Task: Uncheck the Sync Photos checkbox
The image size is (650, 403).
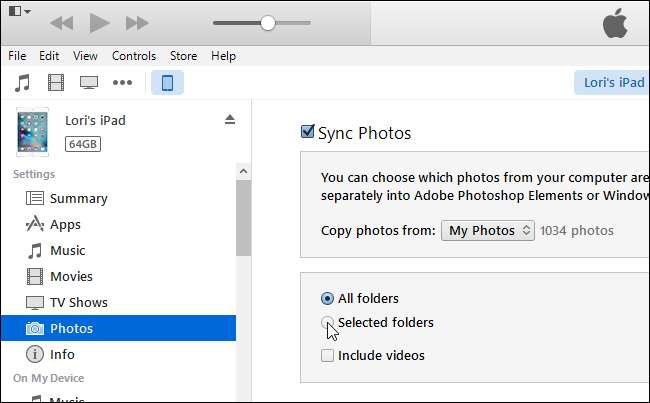Action: tap(308, 132)
